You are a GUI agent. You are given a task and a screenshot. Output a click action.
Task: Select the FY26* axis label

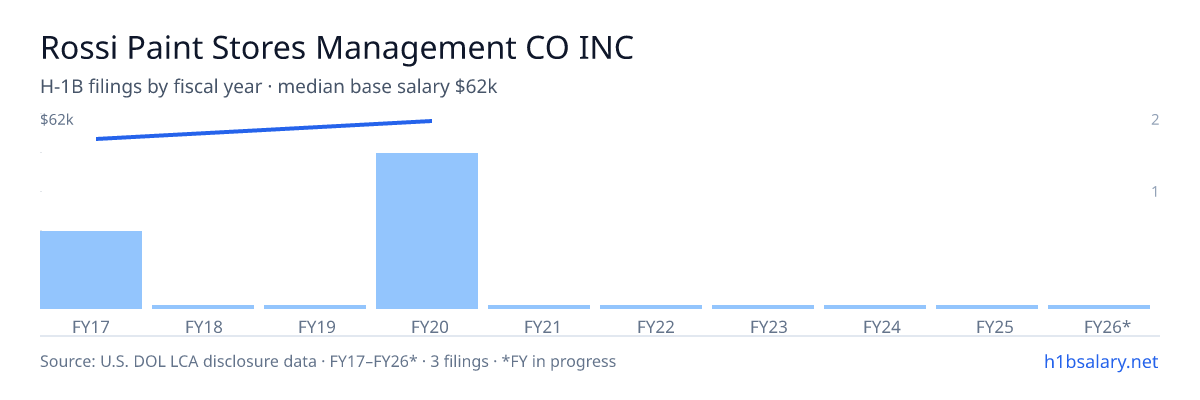tap(1107, 326)
